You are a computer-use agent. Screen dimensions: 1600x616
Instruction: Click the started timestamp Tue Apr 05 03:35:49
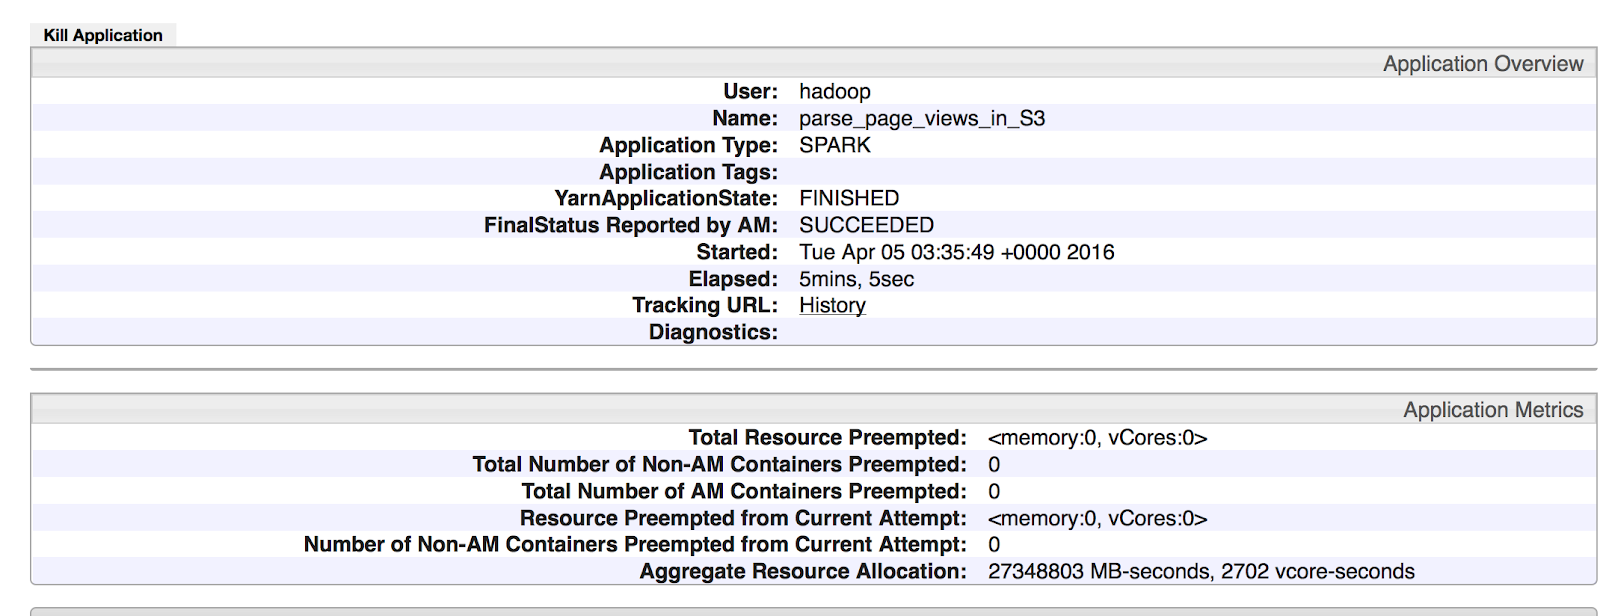(x=957, y=252)
